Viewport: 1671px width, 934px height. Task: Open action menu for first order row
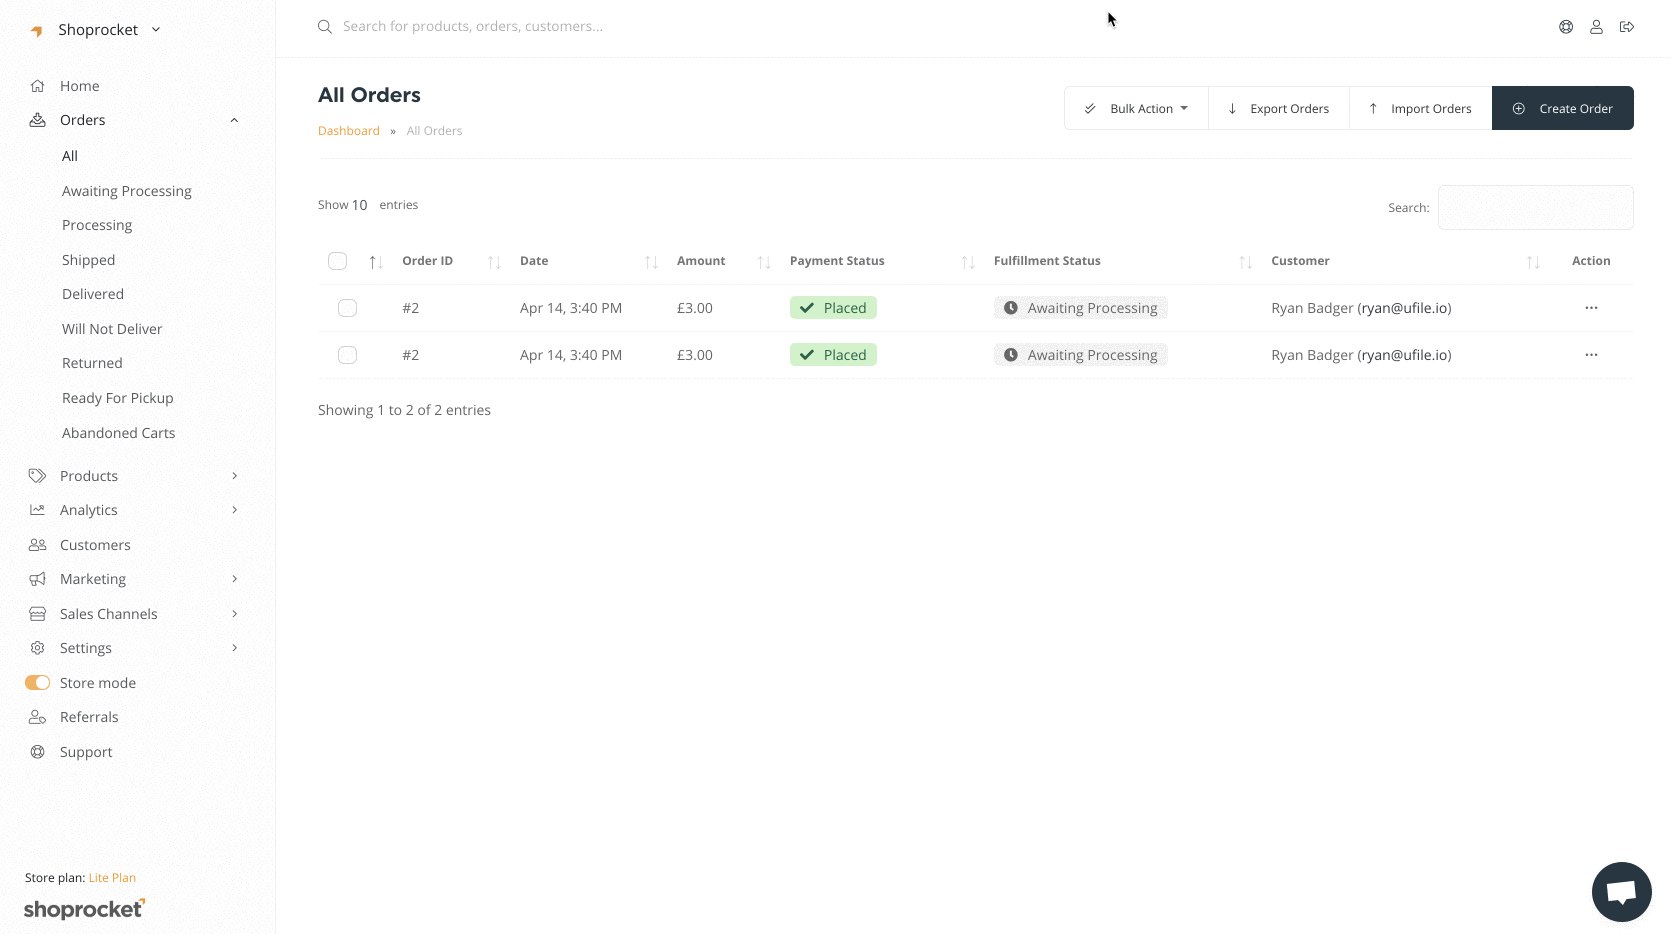(1591, 308)
